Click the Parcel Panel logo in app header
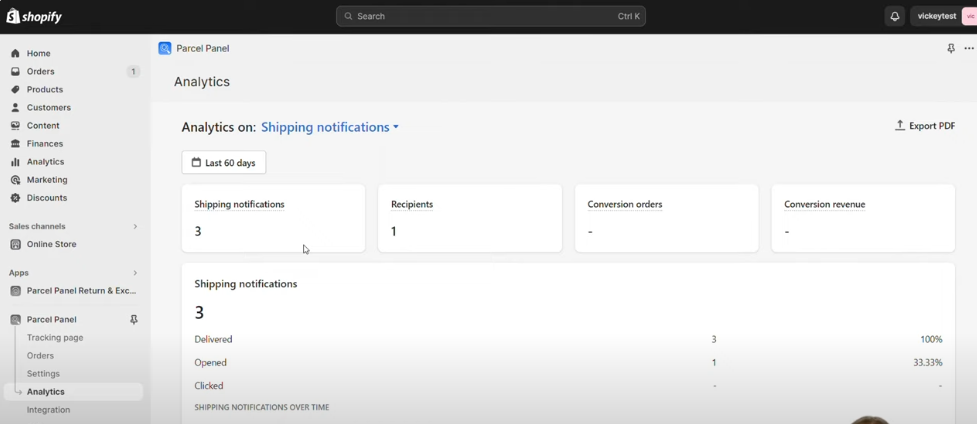 [164, 48]
